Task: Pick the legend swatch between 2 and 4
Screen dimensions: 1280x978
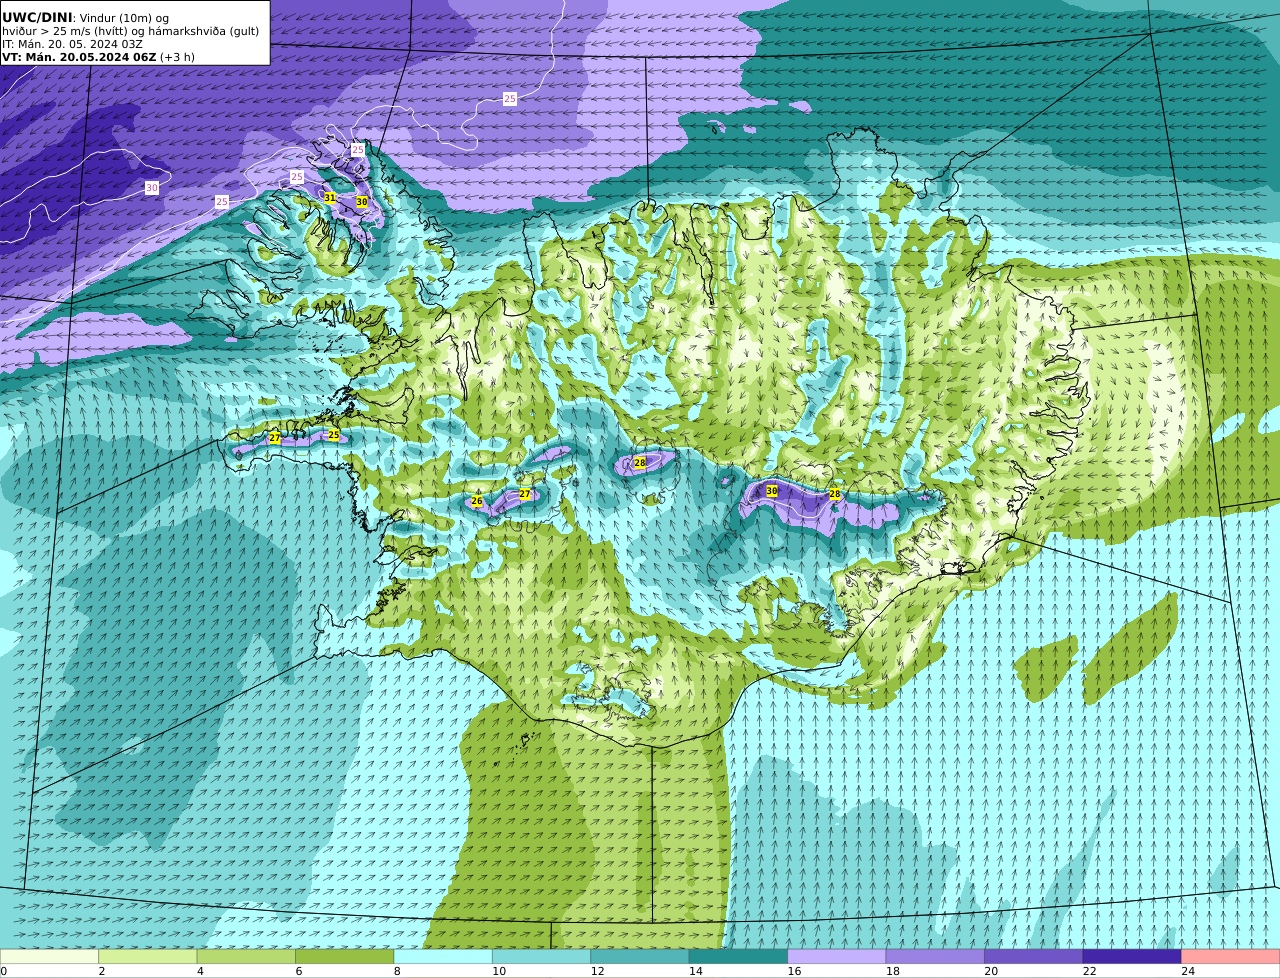Action: [147, 956]
